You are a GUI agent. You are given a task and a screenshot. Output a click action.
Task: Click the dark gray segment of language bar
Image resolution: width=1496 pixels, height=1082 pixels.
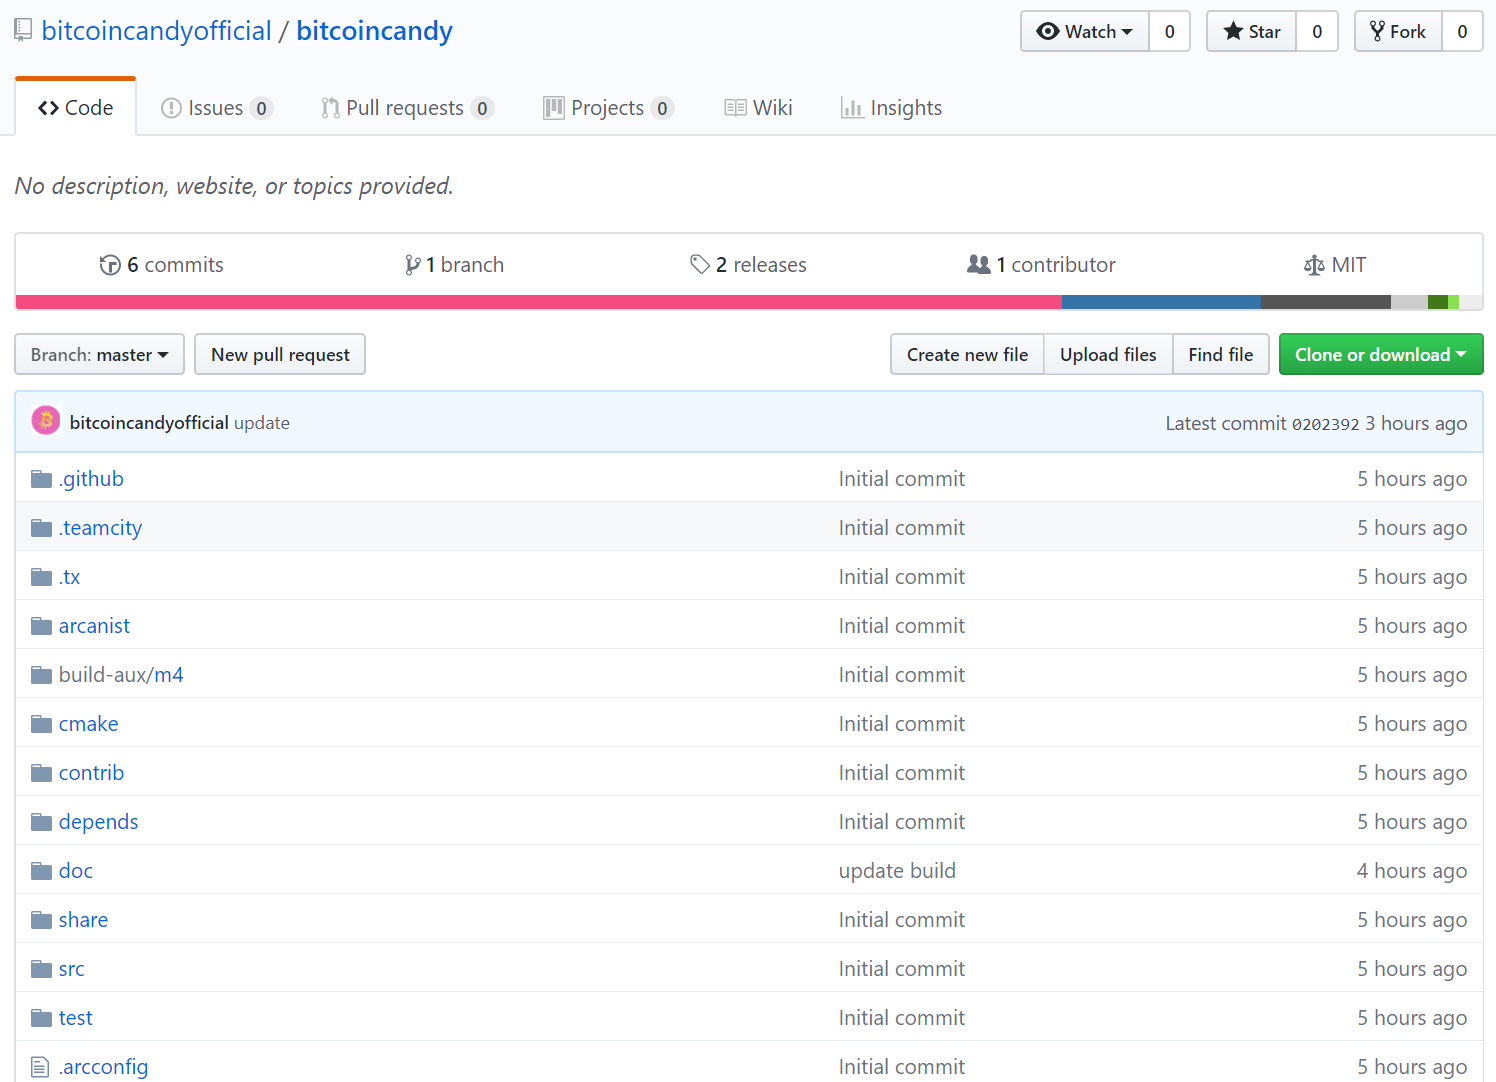(x=1326, y=302)
